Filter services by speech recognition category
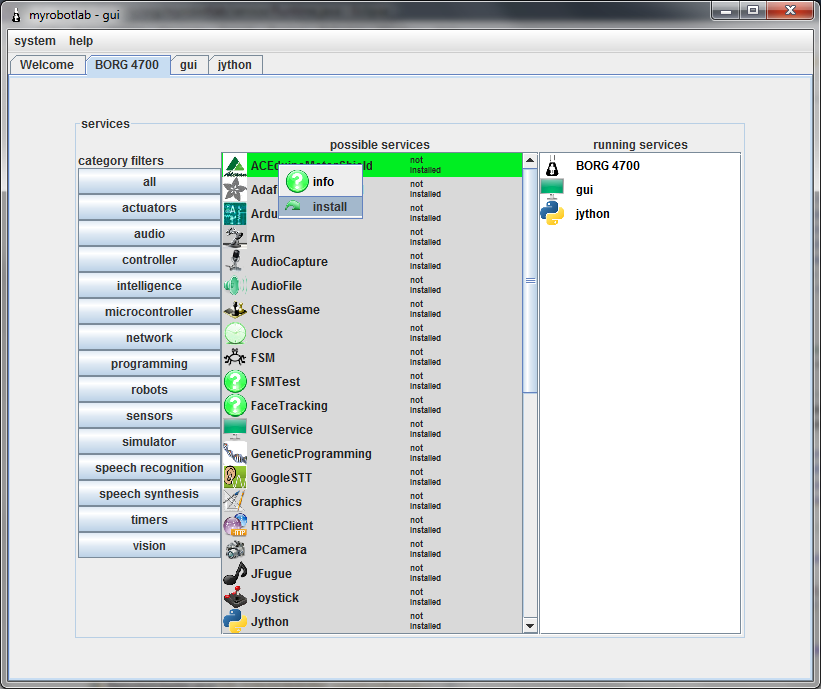 pyautogui.click(x=149, y=468)
